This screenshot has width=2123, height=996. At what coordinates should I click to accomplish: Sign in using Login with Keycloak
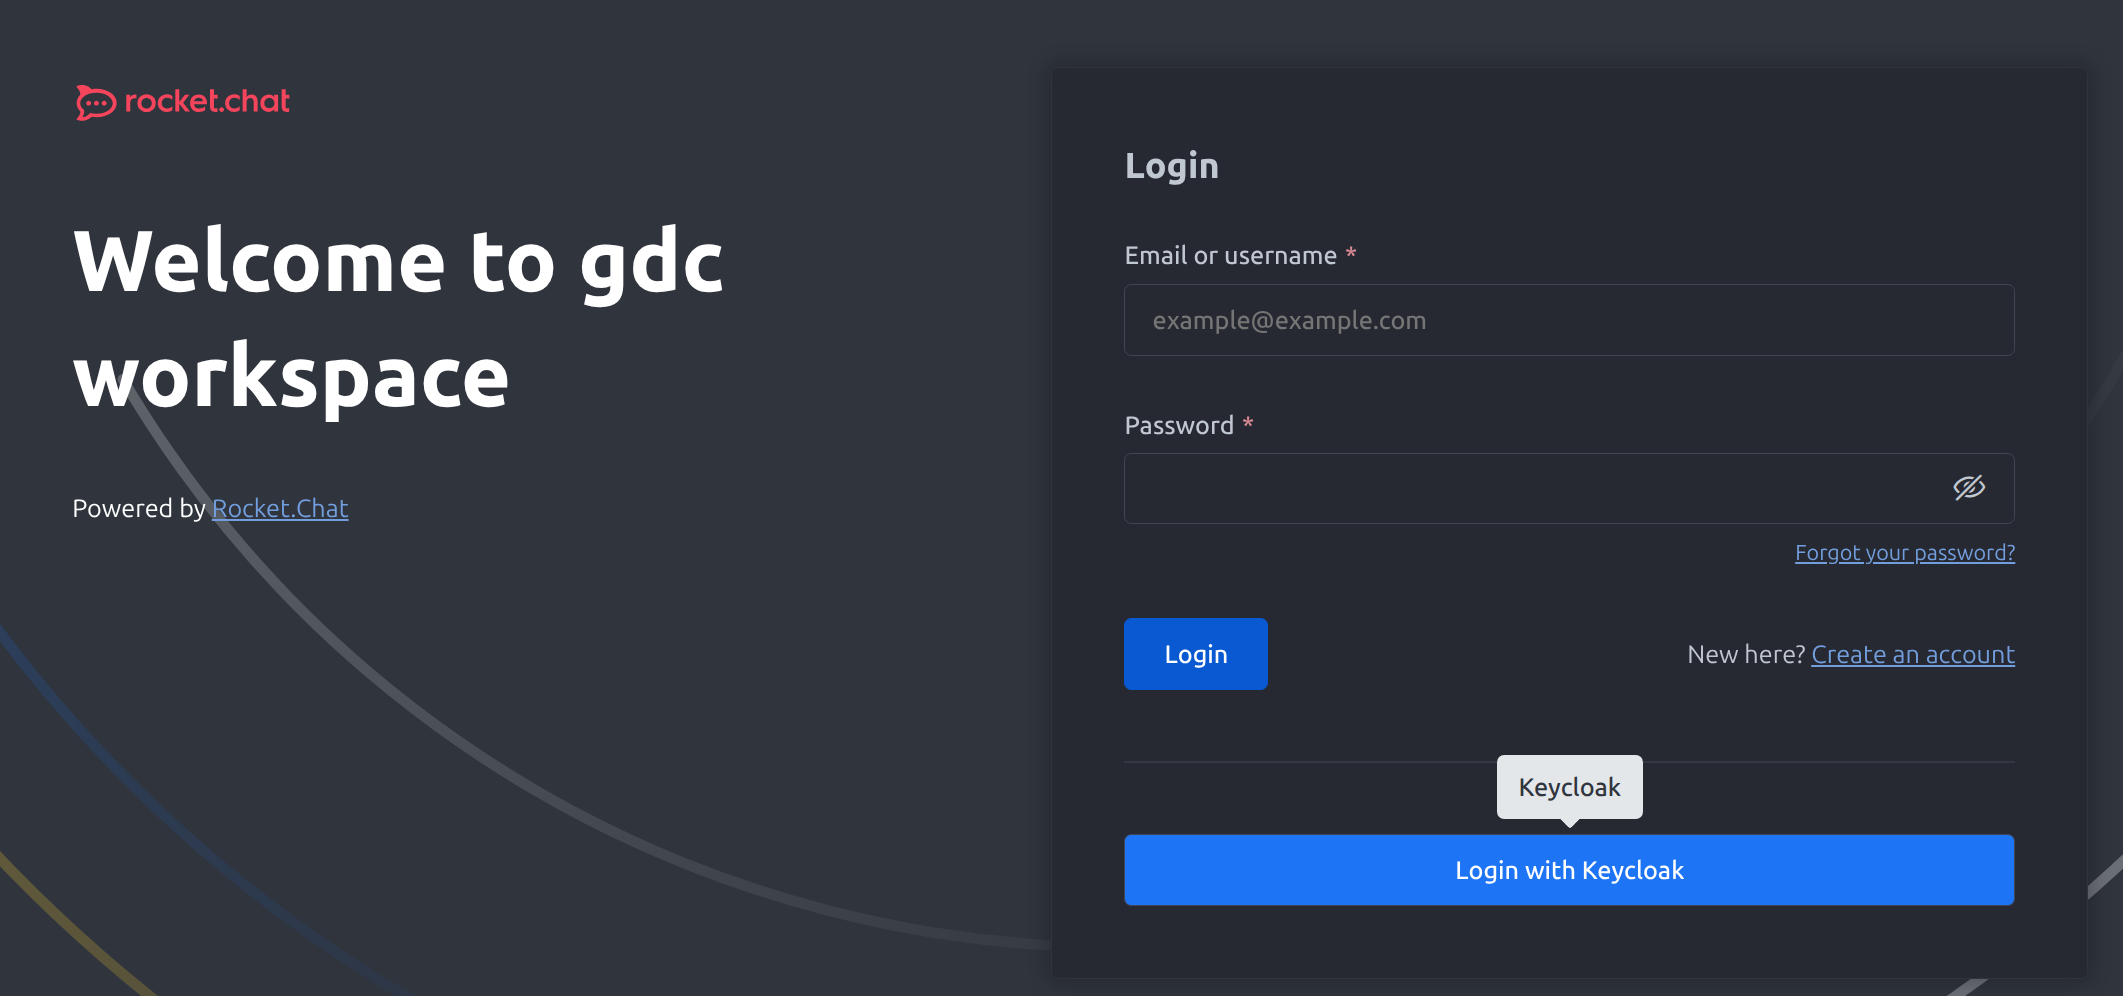pos(1569,870)
